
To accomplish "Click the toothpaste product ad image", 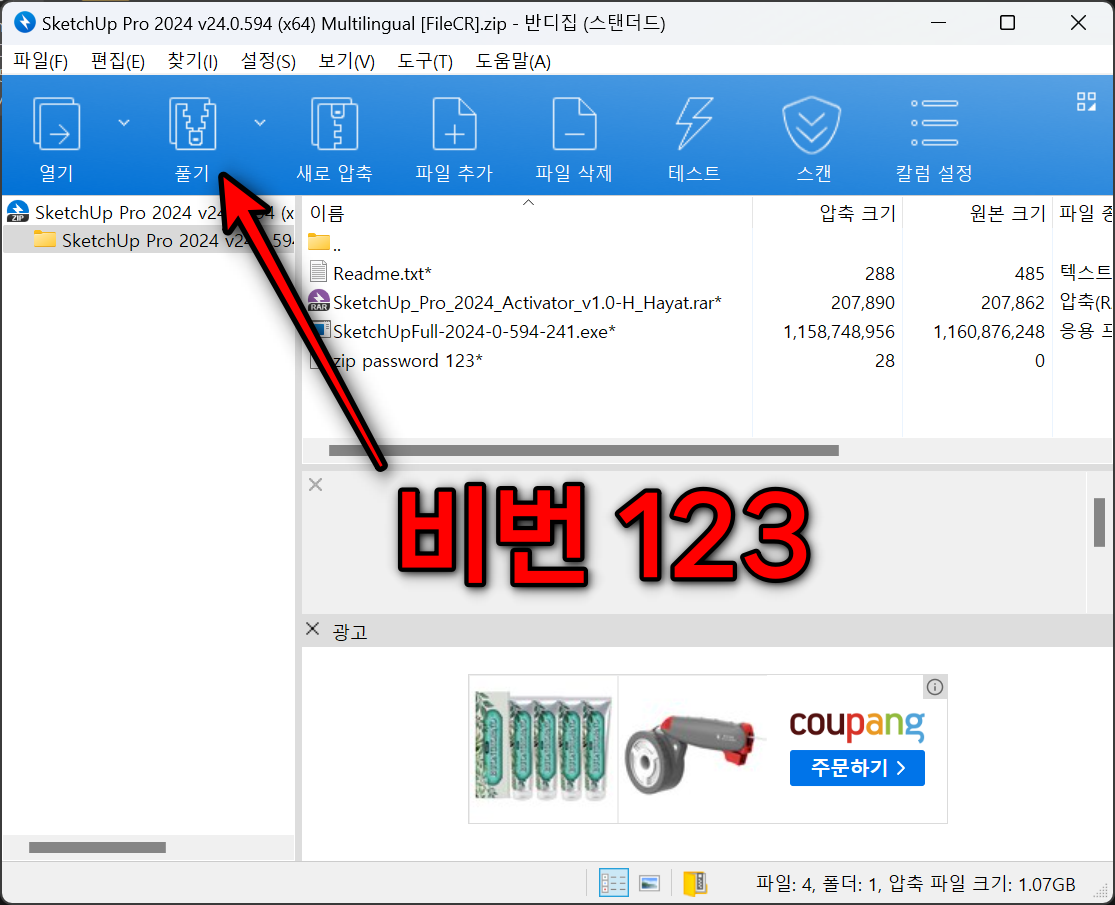I will click(543, 746).
